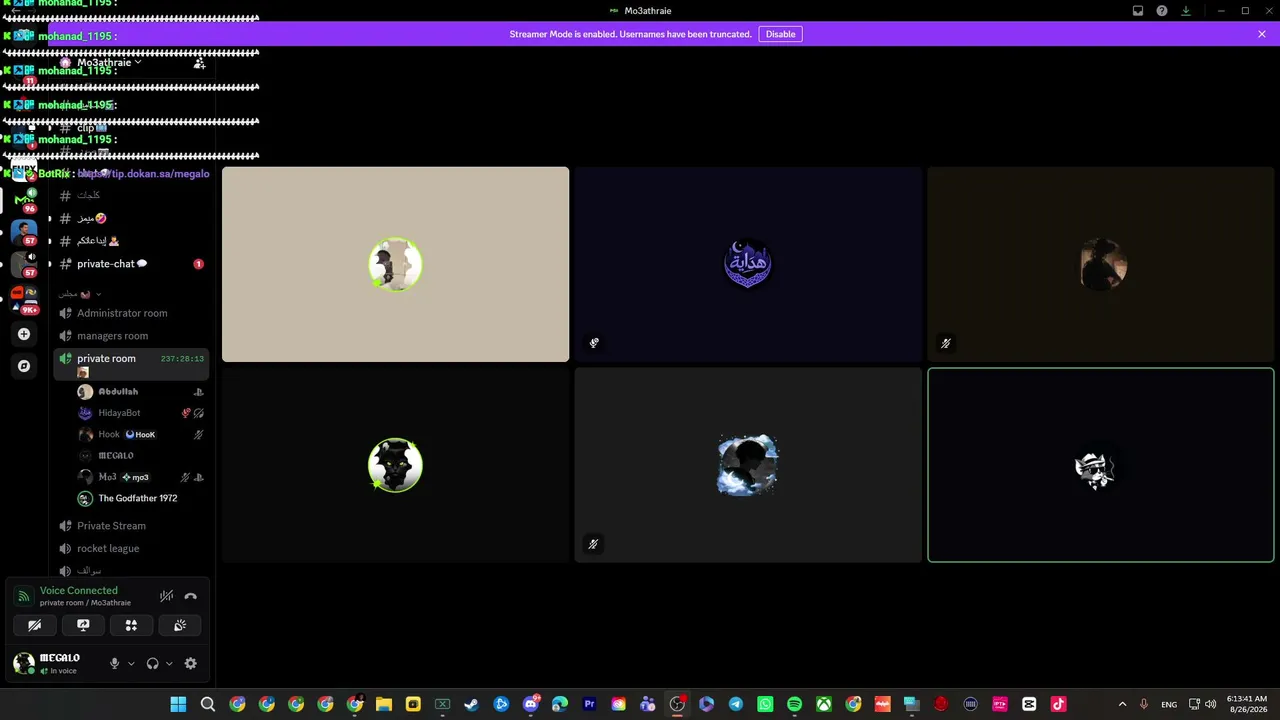The image size is (1280, 720).
Task: Select the highlighted speaking user tile
Action: 1101,465
